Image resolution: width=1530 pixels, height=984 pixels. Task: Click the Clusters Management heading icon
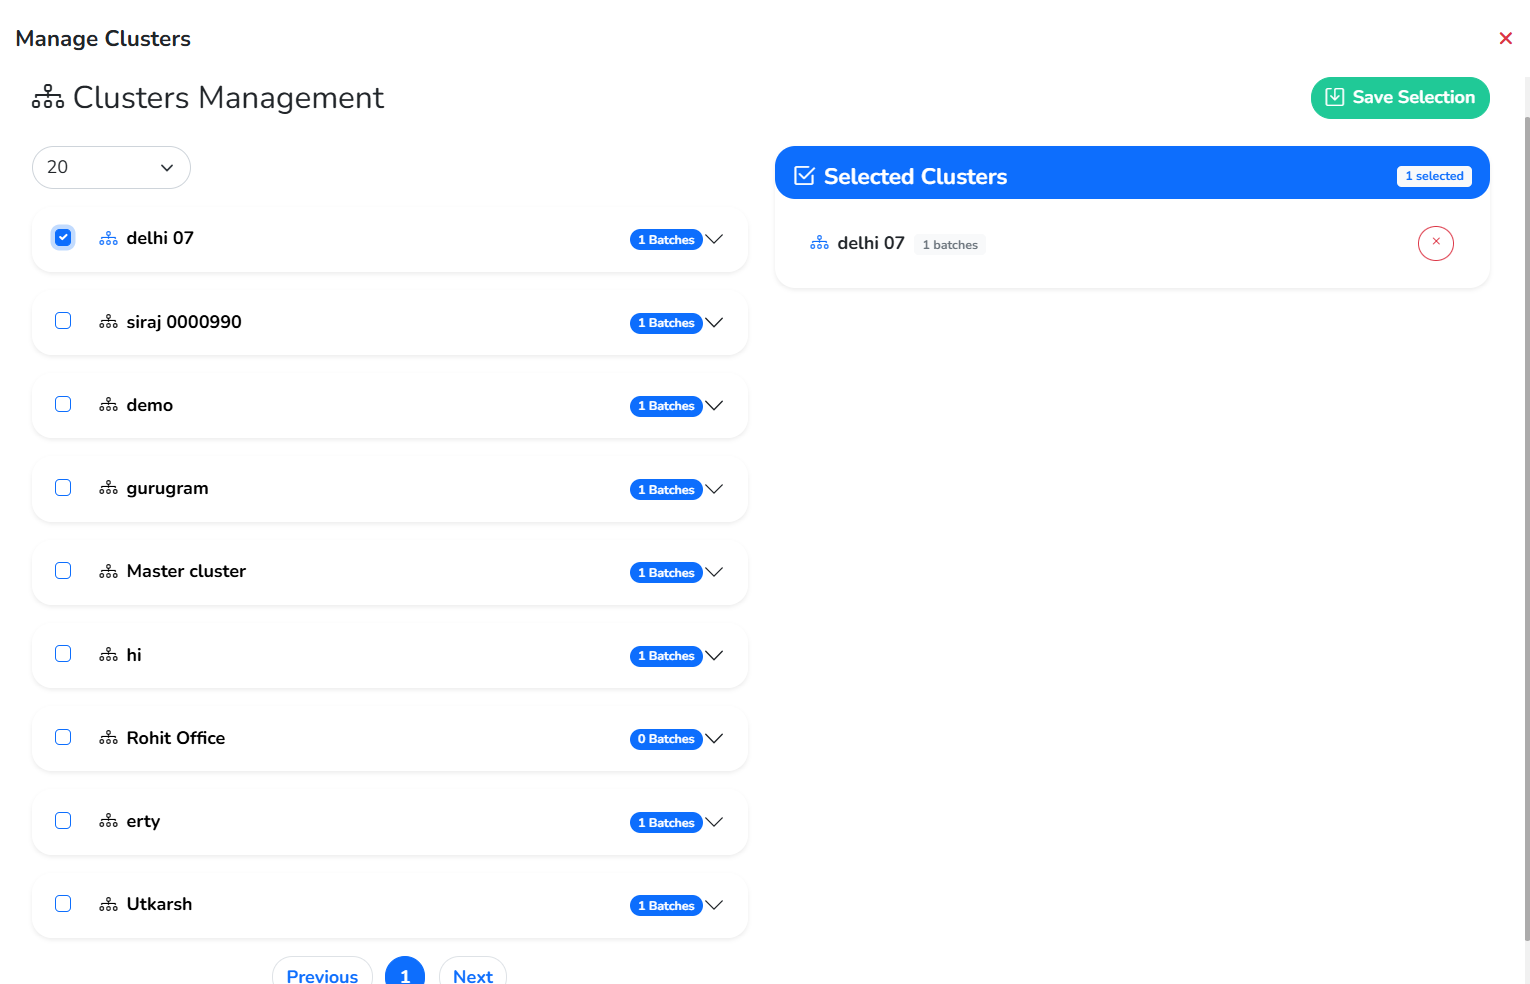(48, 97)
